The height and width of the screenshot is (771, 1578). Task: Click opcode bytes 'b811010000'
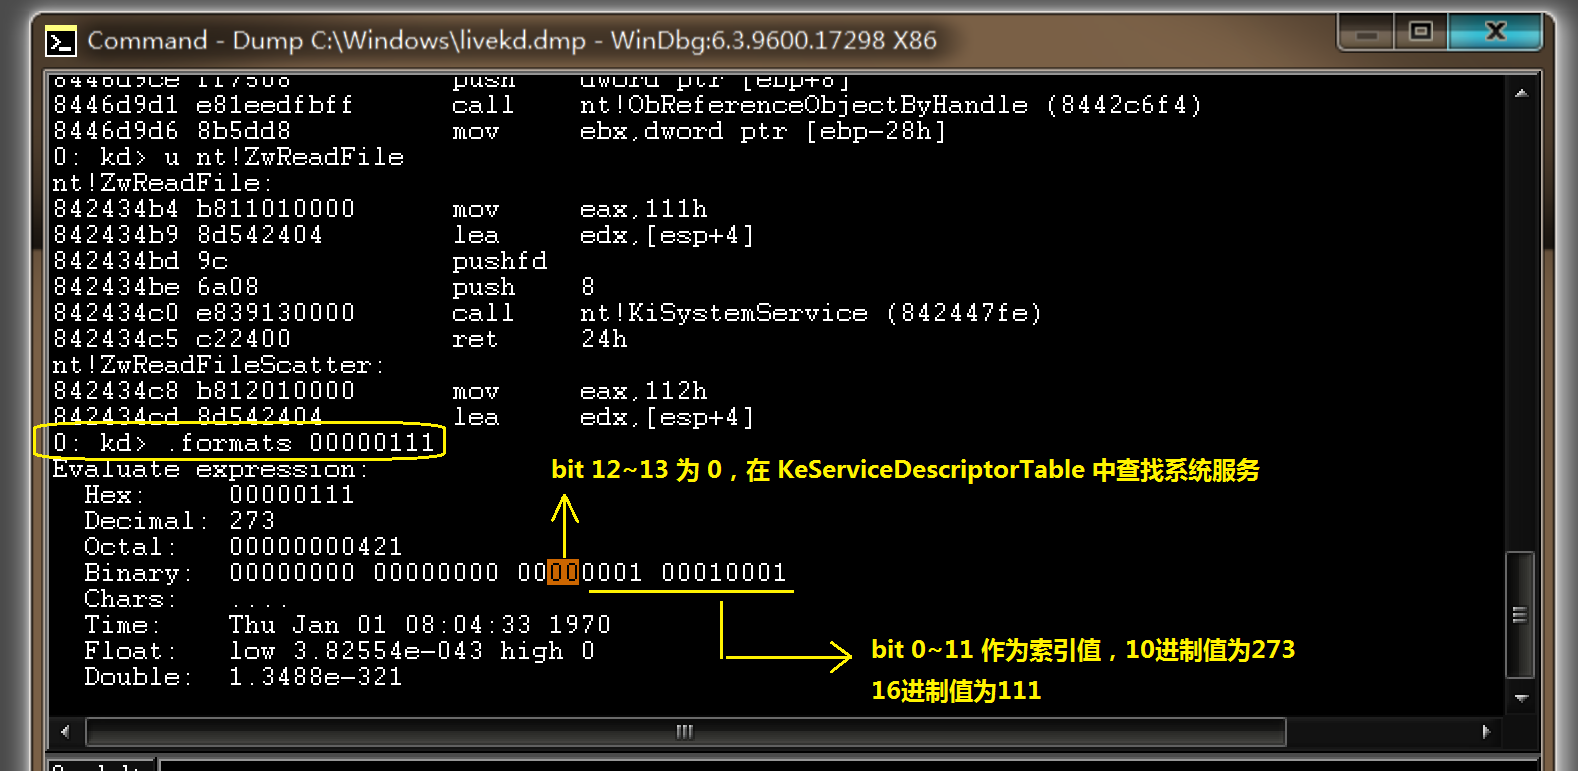(276, 209)
